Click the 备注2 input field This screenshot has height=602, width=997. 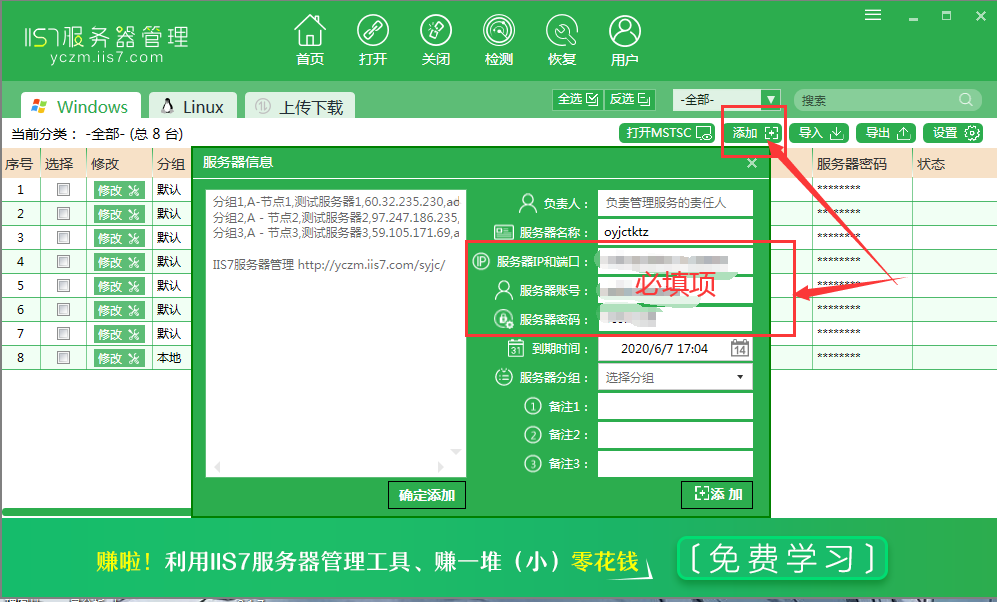[675, 435]
